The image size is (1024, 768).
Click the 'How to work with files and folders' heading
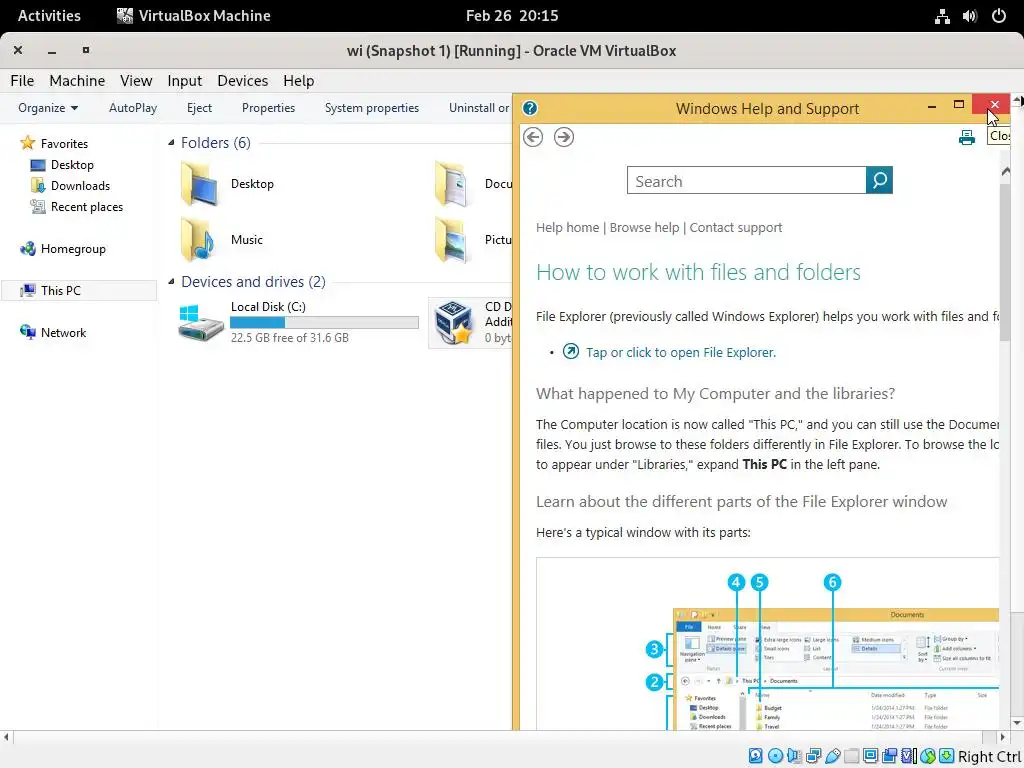click(698, 272)
